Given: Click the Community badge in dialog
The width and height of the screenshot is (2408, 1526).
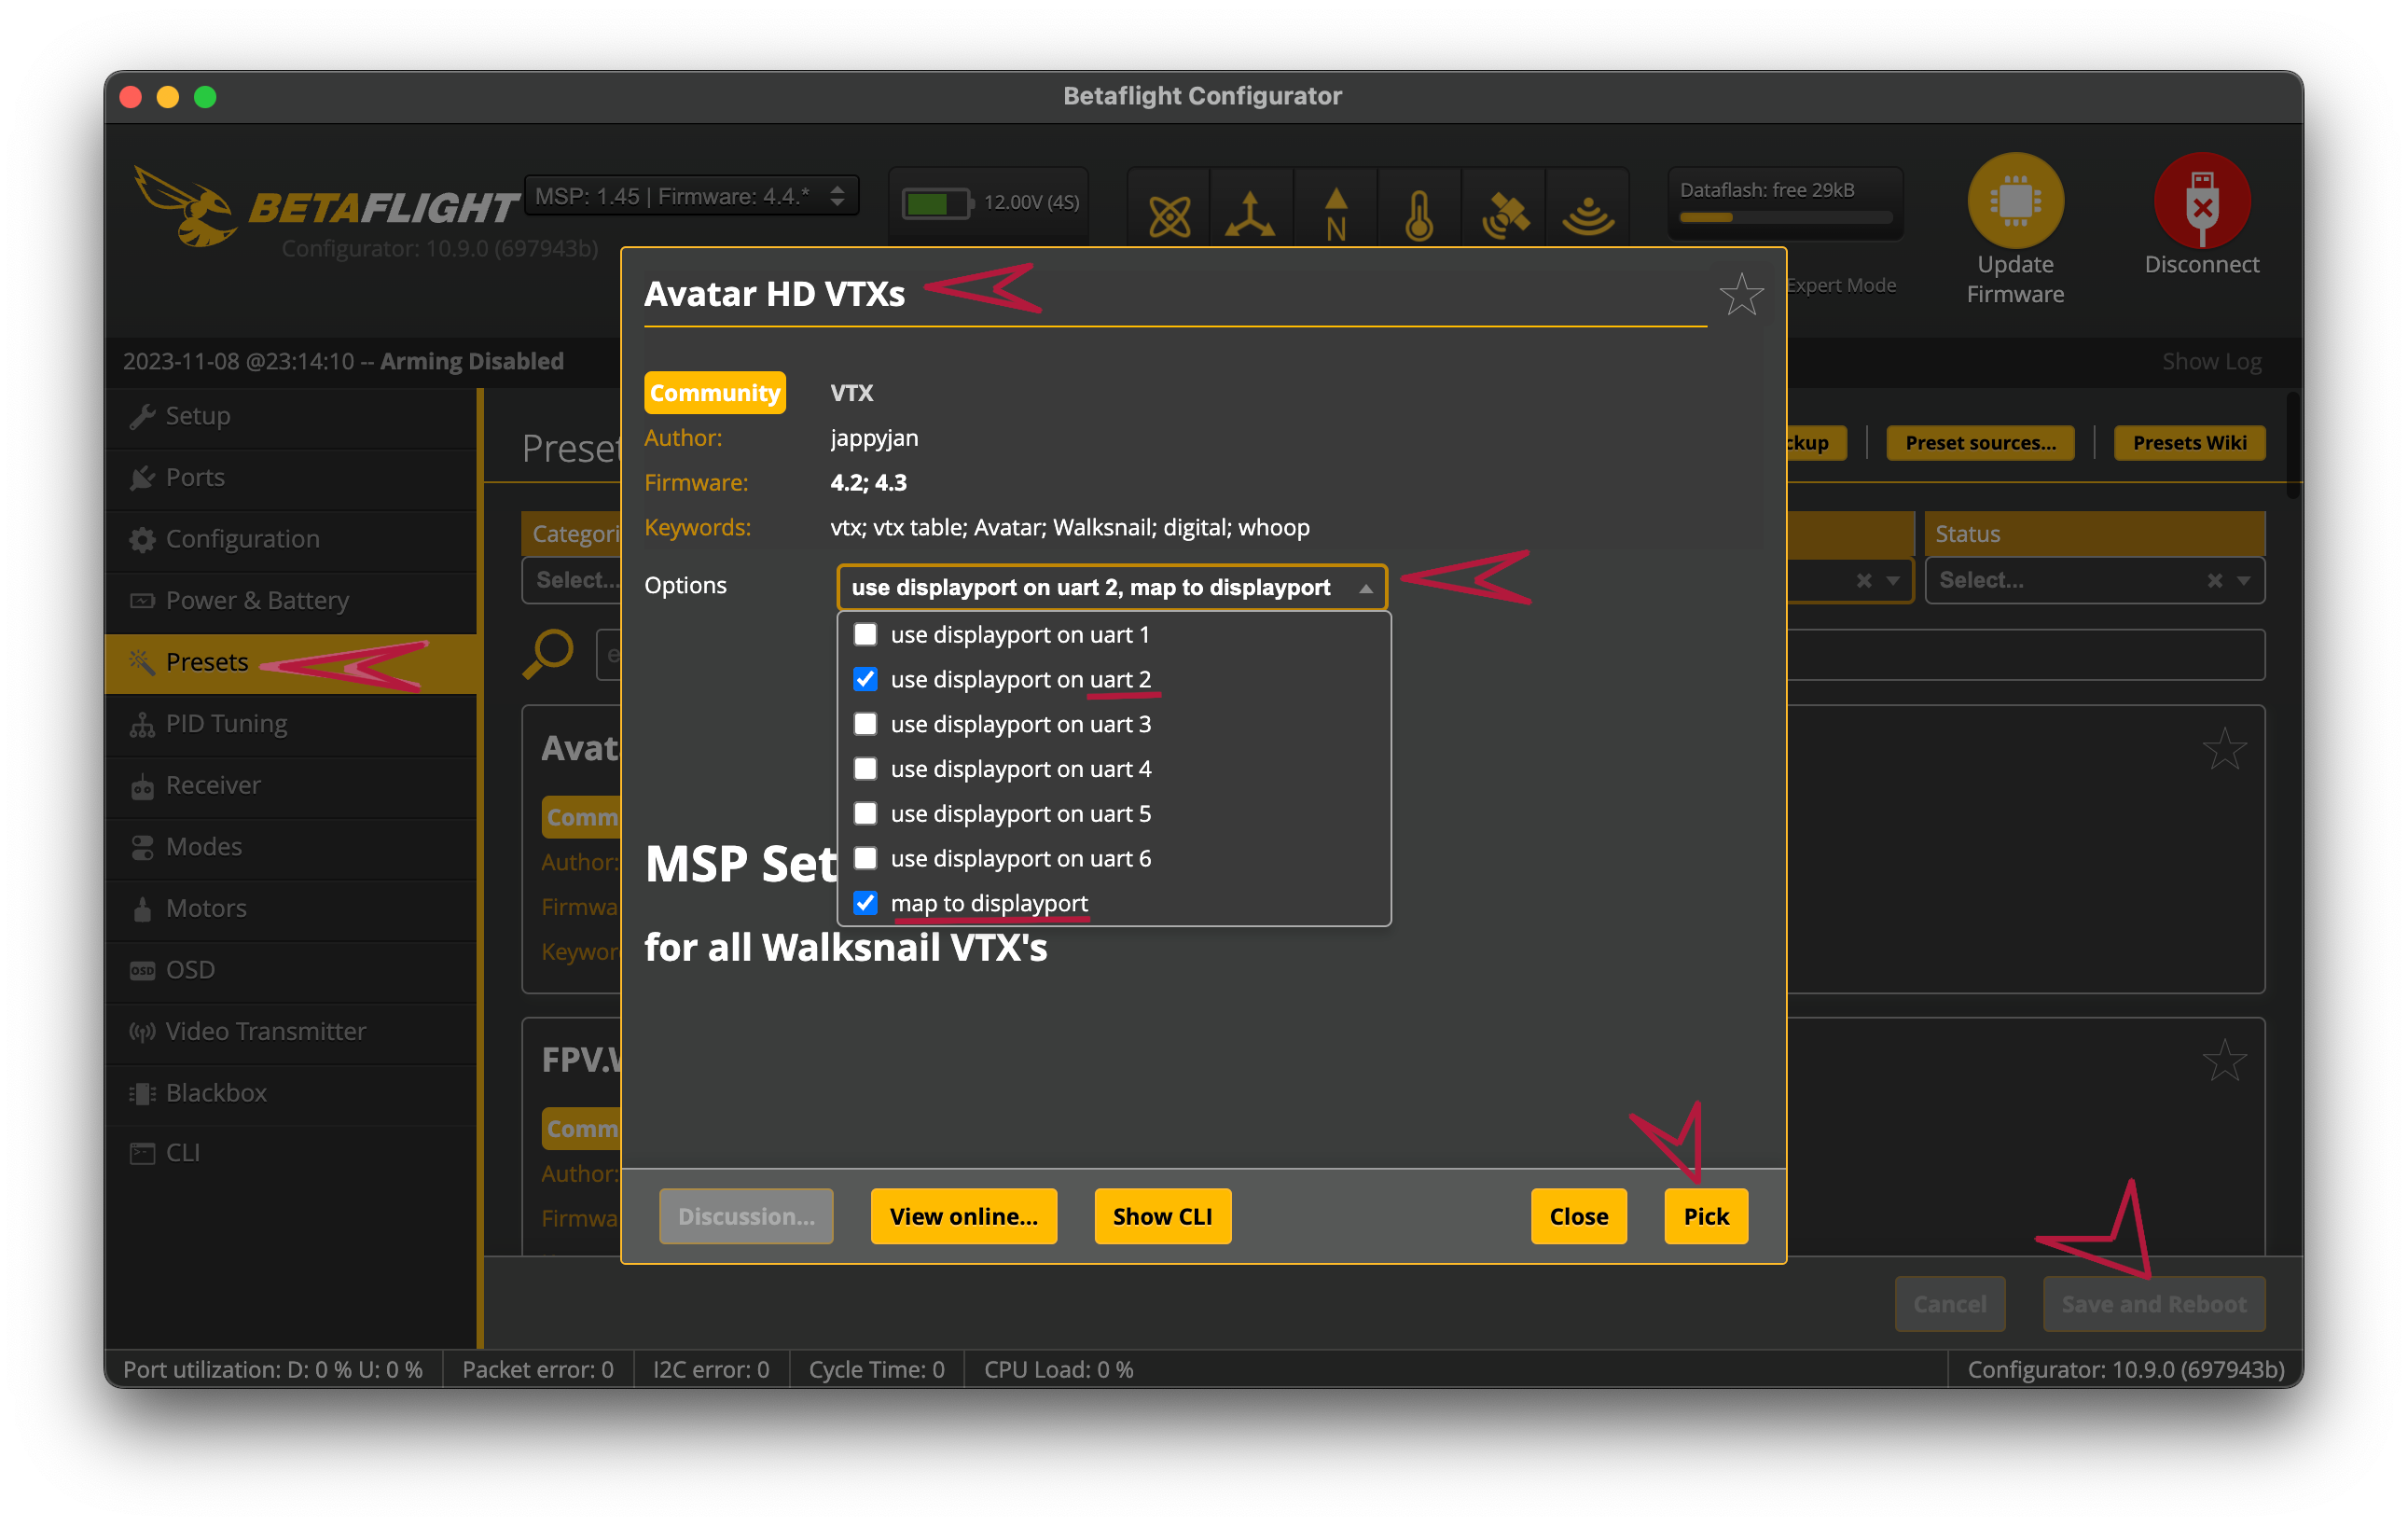Looking at the screenshot, I should click(x=715, y=392).
